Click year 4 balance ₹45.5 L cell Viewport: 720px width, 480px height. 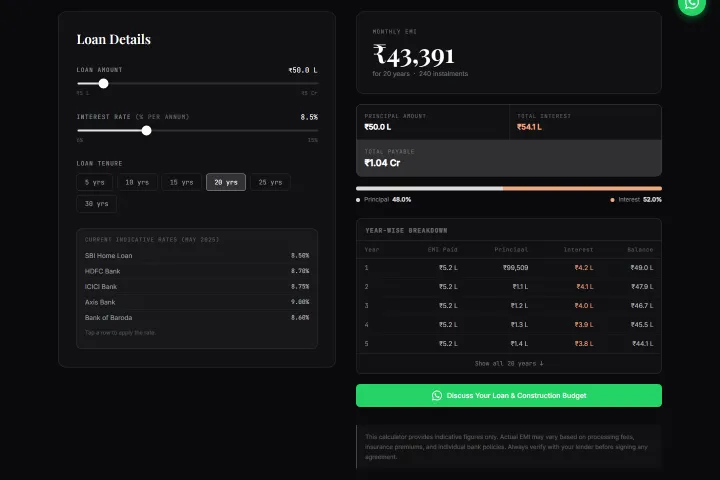tap(642, 325)
